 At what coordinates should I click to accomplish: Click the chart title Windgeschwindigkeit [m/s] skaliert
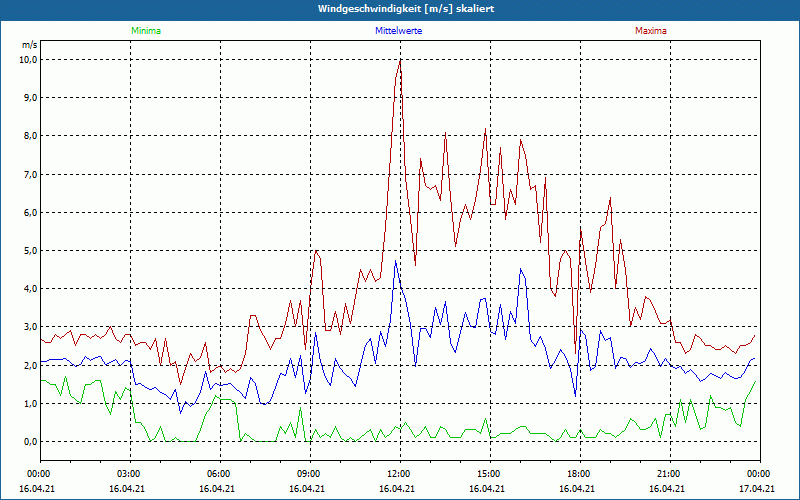tap(406, 9)
